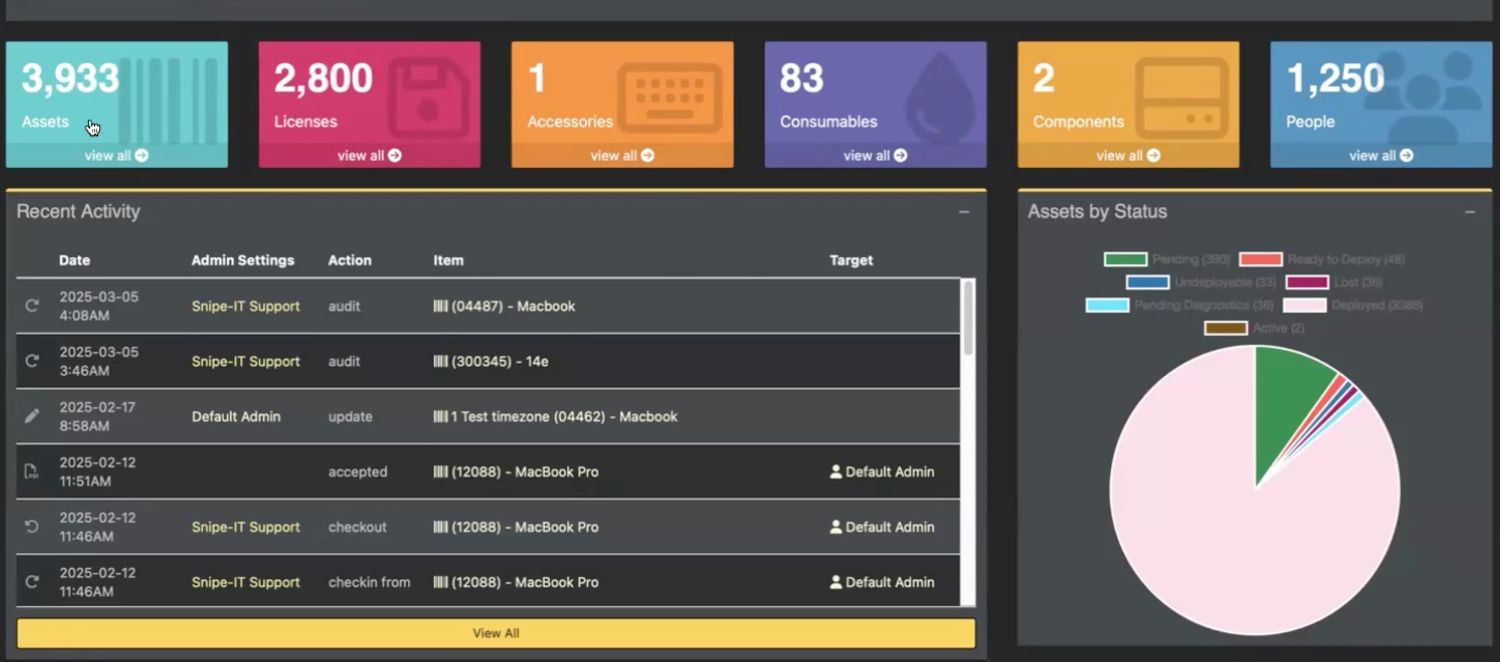Open Snipe-IT Support in checkout row

coord(246,526)
